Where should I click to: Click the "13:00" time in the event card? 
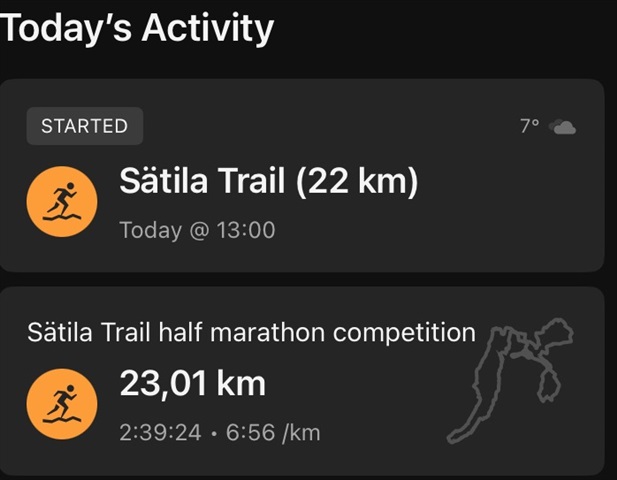point(246,230)
